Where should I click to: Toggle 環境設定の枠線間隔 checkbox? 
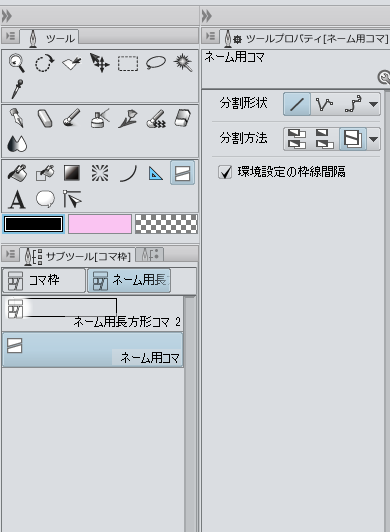[x=225, y=172]
